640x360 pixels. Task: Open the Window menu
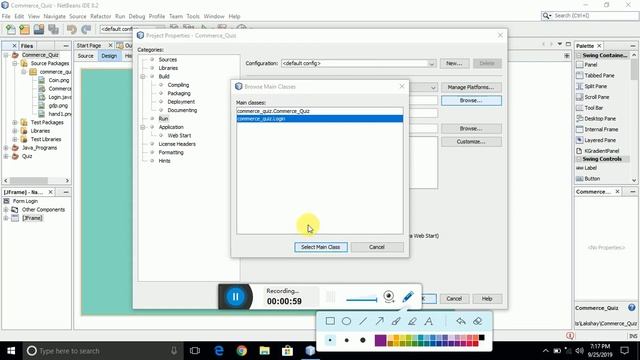pos(214,16)
